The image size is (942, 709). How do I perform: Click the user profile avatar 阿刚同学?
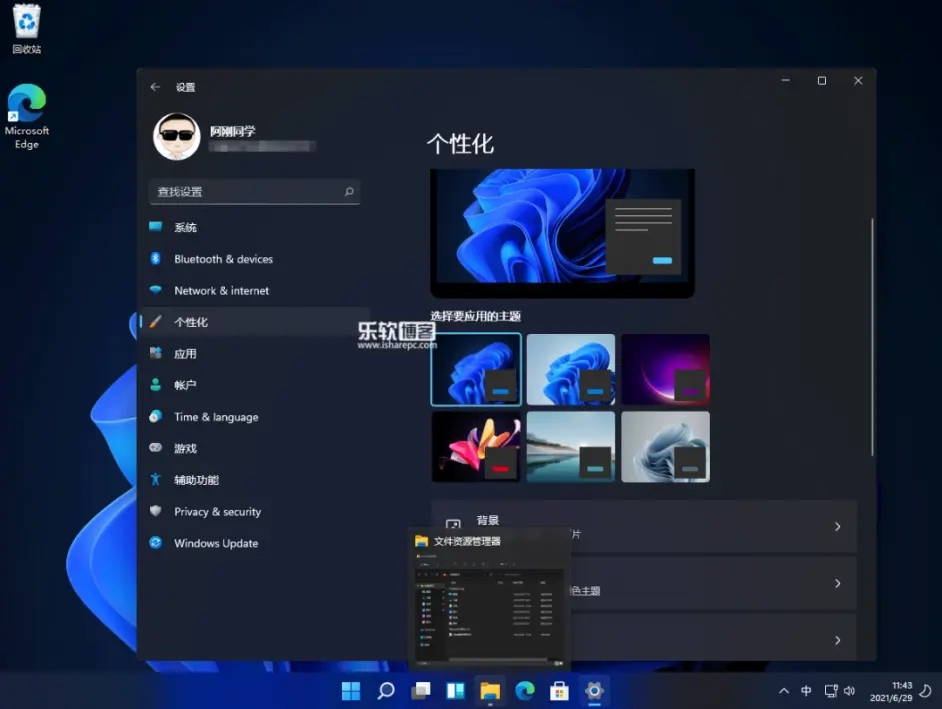[177, 137]
